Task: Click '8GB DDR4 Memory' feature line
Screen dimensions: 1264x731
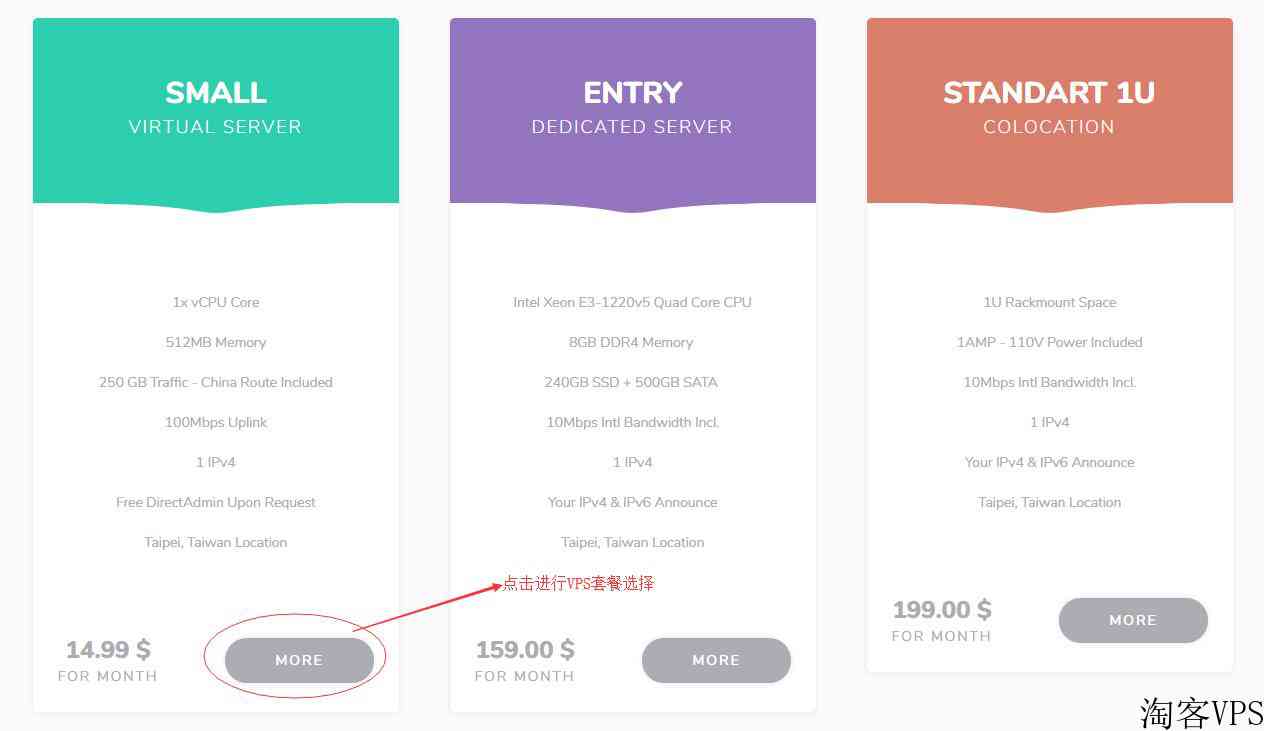Action: coord(633,342)
